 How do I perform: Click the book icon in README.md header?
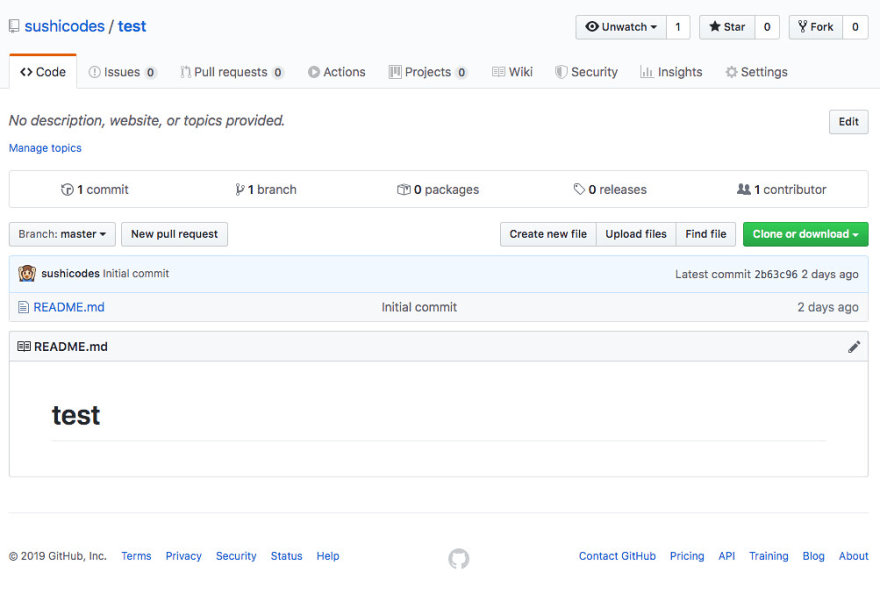click(24, 346)
